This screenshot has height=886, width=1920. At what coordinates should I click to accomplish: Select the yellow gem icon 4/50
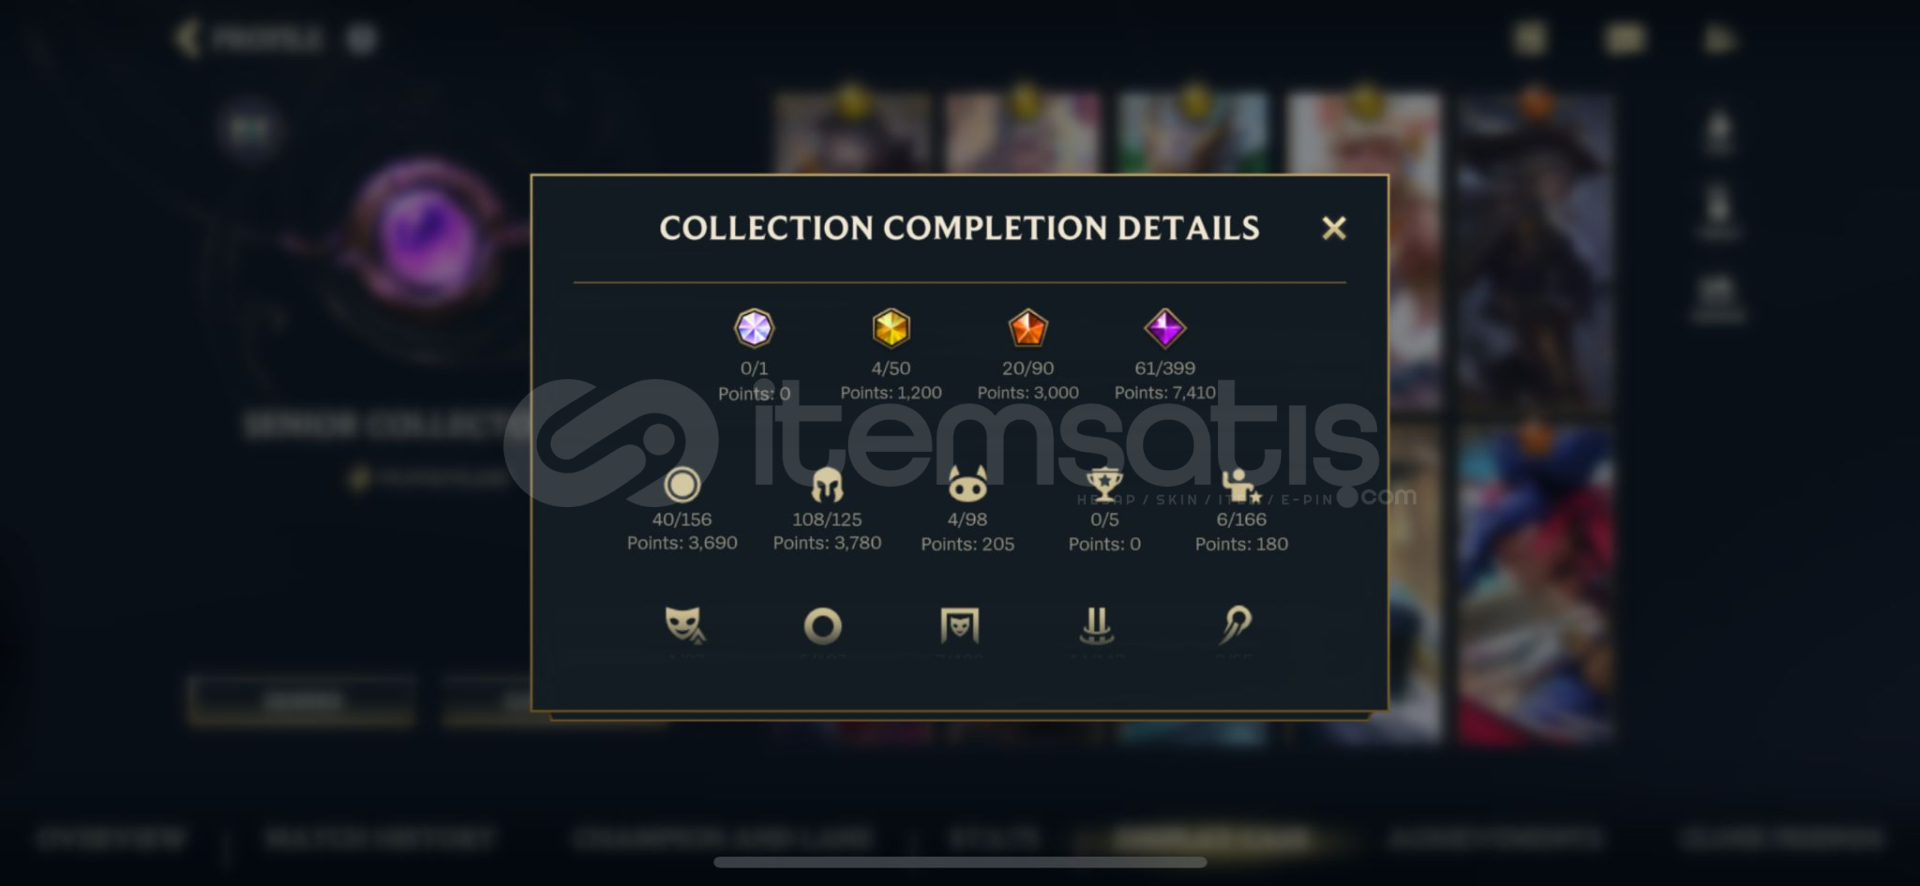point(891,327)
